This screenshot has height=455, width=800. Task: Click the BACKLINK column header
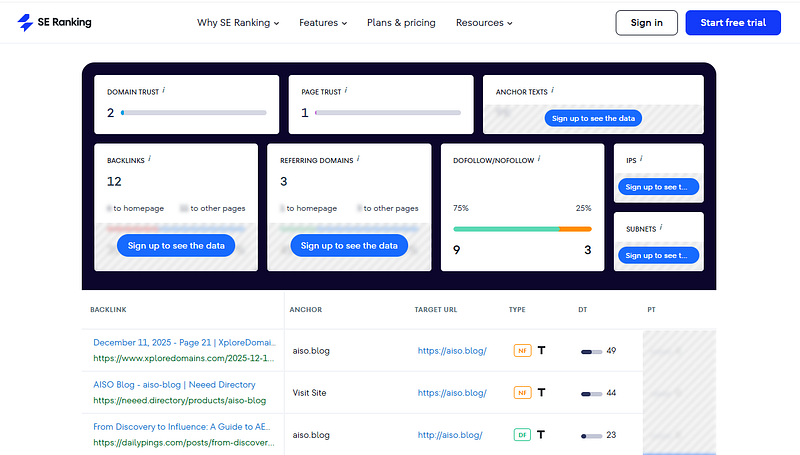pyautogui.click(x=108, y=310)
